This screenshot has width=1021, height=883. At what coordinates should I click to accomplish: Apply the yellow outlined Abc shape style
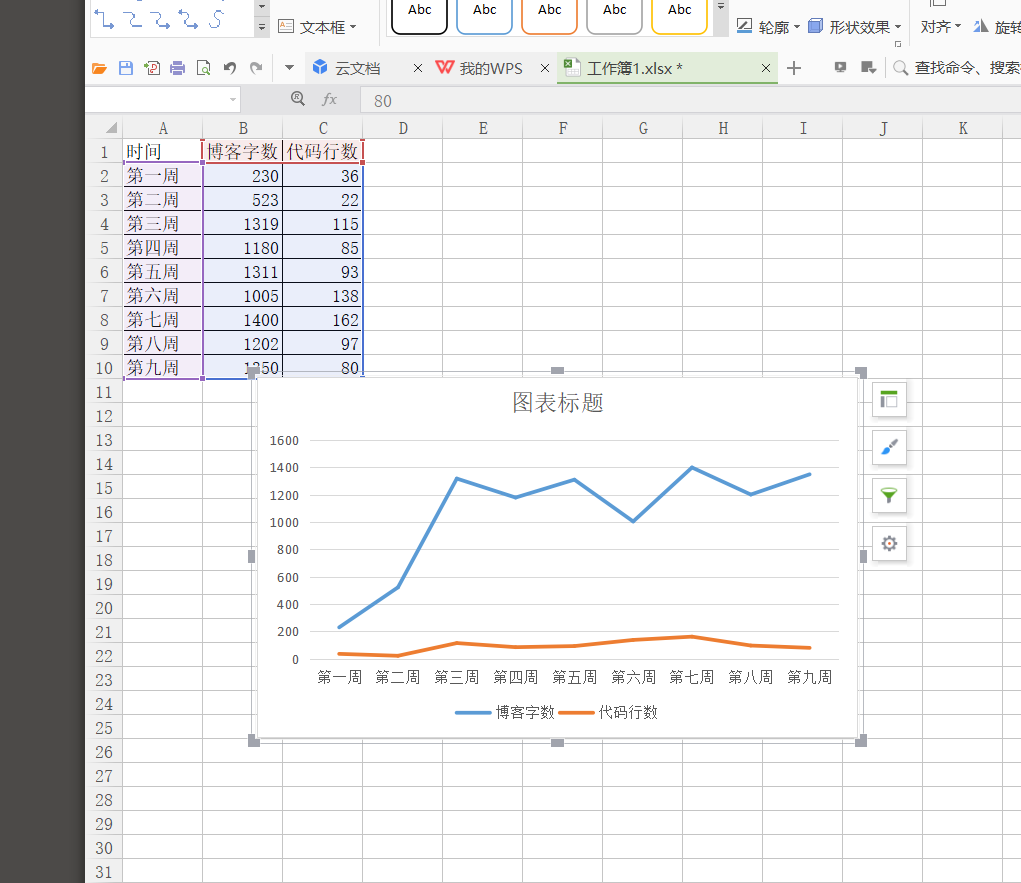coord(679,14)
